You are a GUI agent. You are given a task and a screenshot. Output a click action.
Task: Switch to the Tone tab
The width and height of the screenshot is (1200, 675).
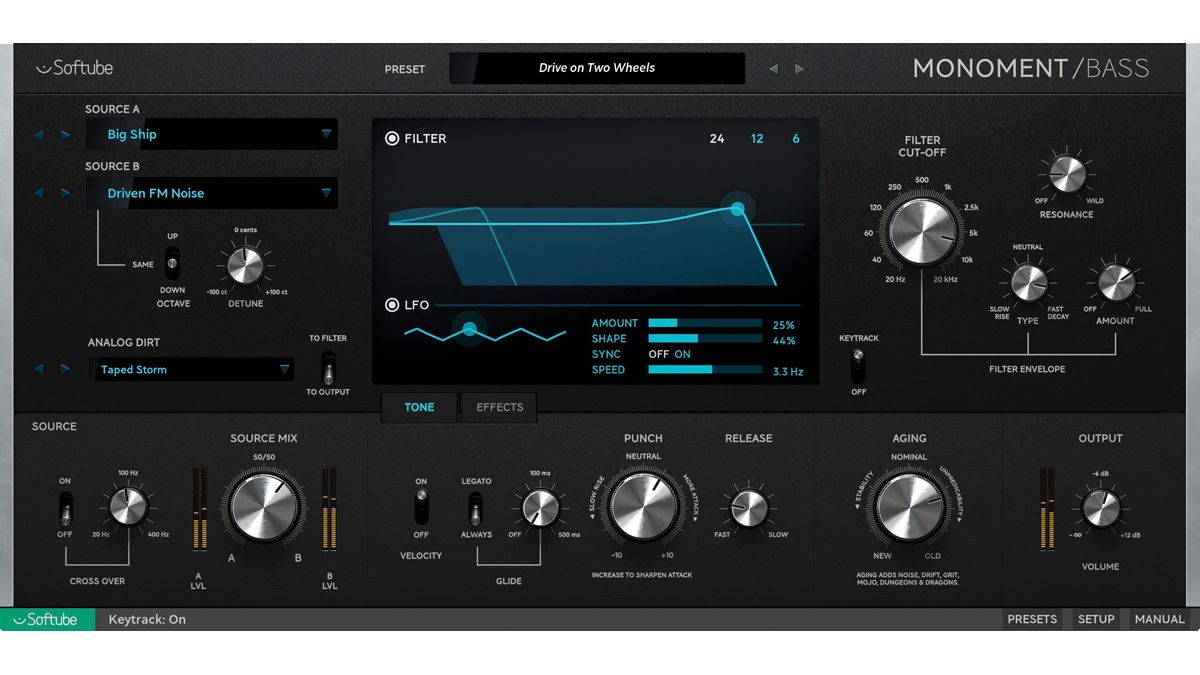(x=419, y=407)
